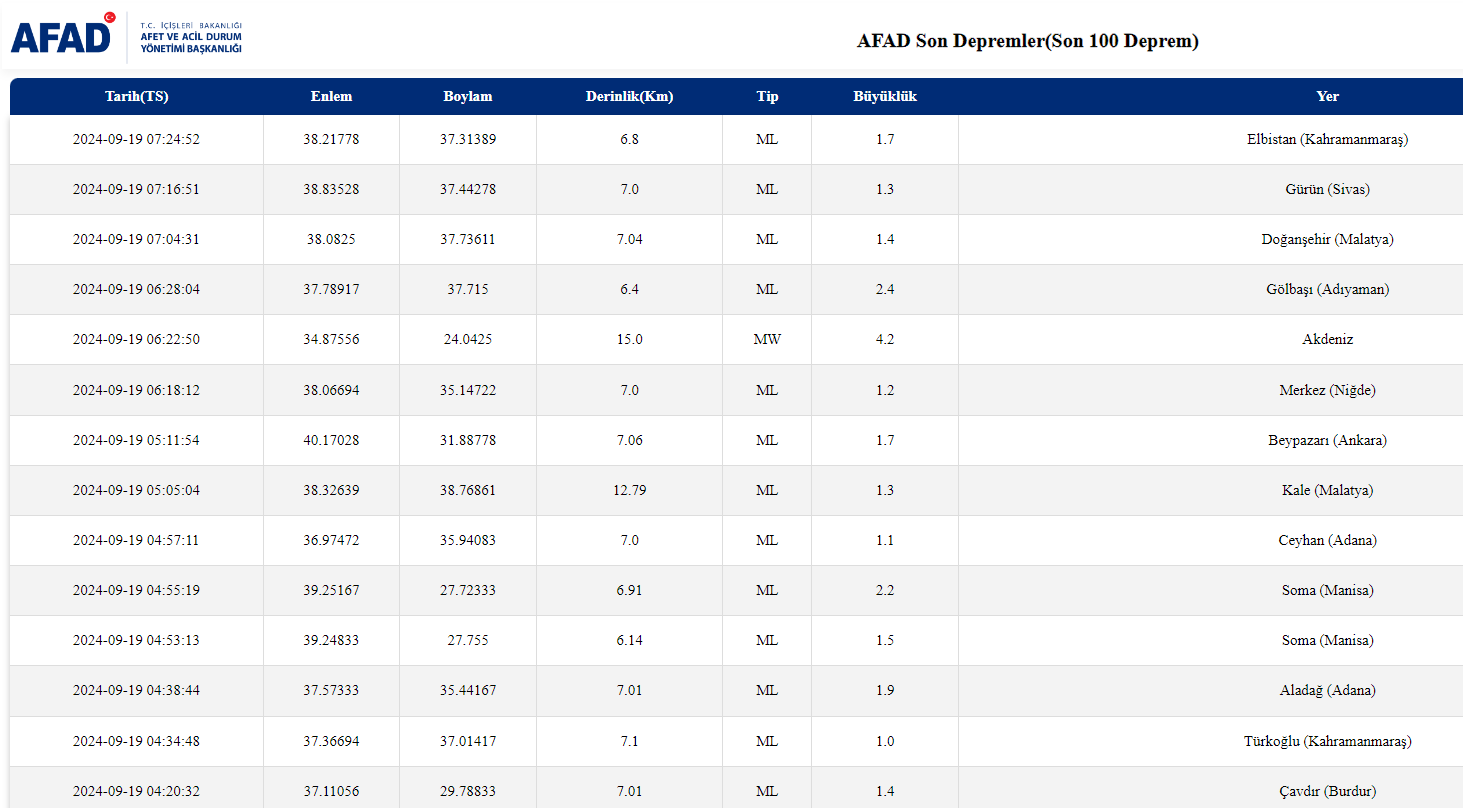Select date cell 2024-09-19 07:24:52

coord(136,140)
